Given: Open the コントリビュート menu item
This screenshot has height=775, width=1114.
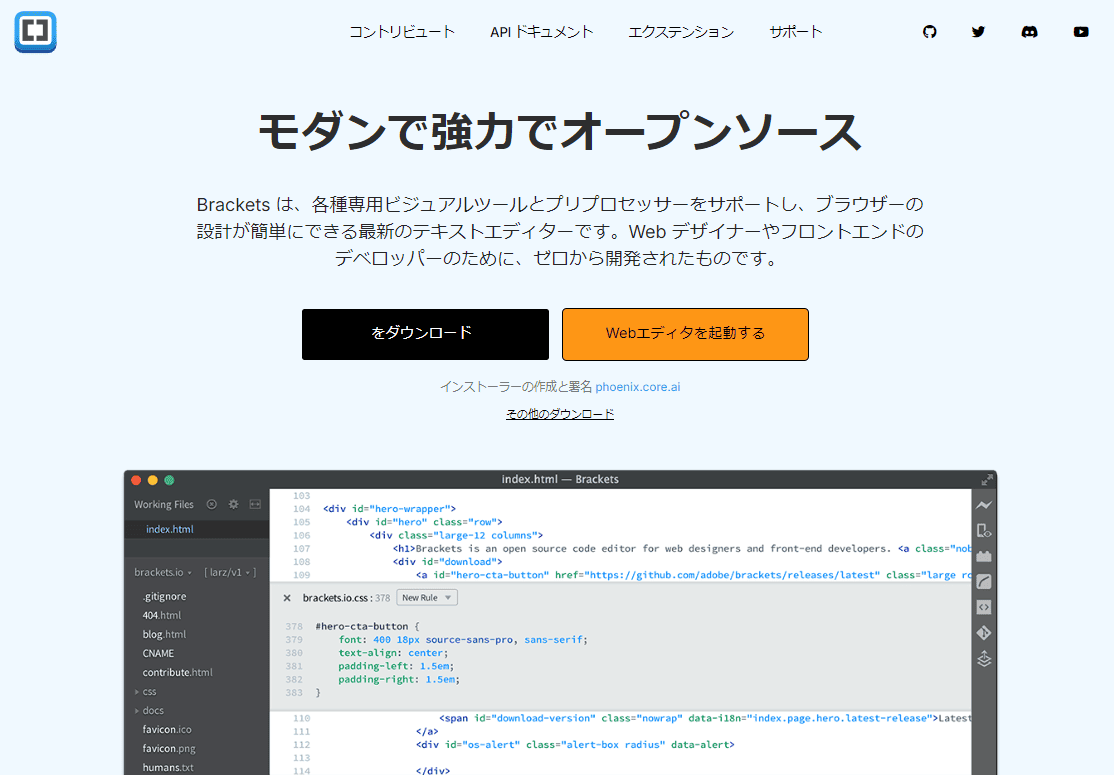Looking at the screenshot, I should [x=402, y=32].
